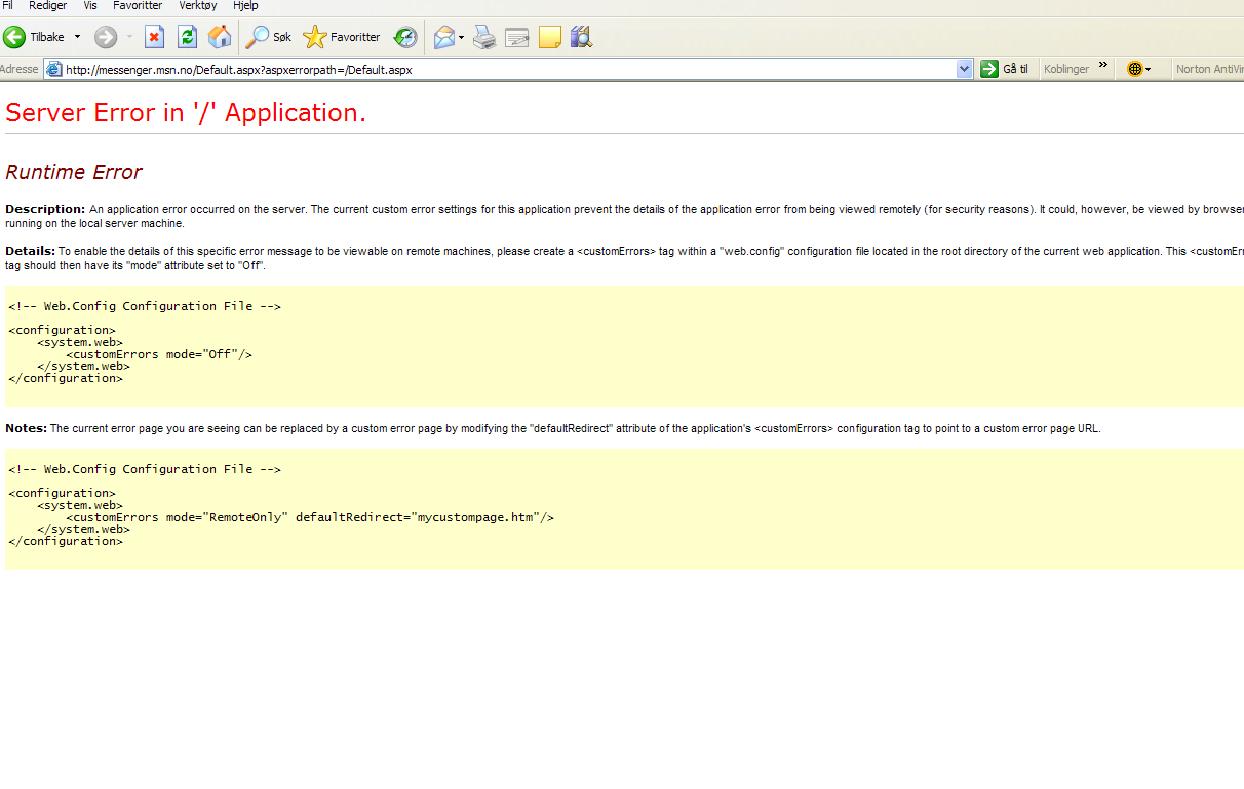Print the page with printer icon

(x=484, y=38)
